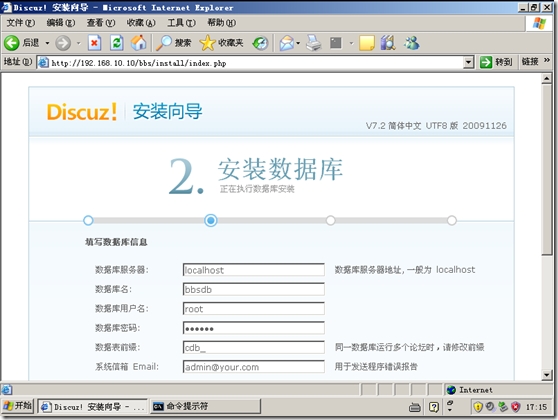
Task: Open the address bar dropdown list
Action: coord(469,63)
